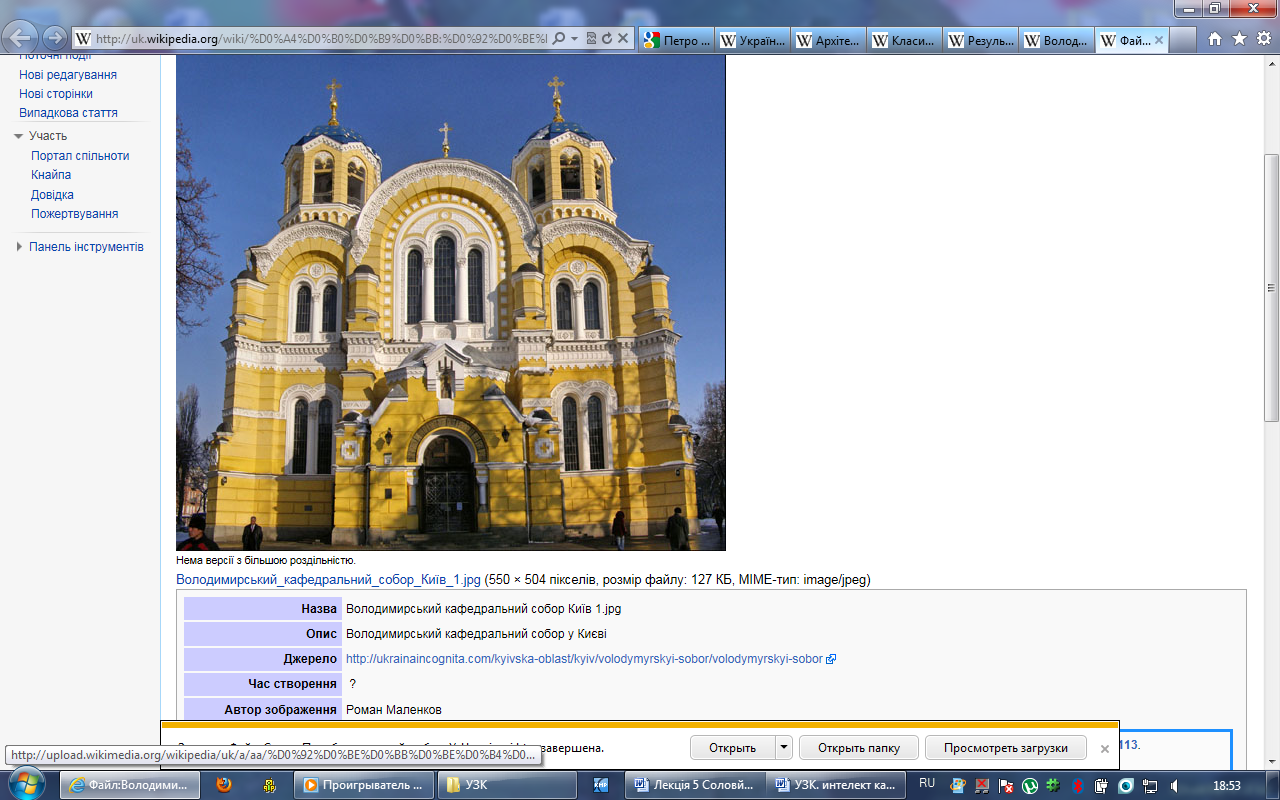Open 'Пожертвування' sidebar link
Image resolution: width=1280 pixels, height=800 pixels.
75,214
